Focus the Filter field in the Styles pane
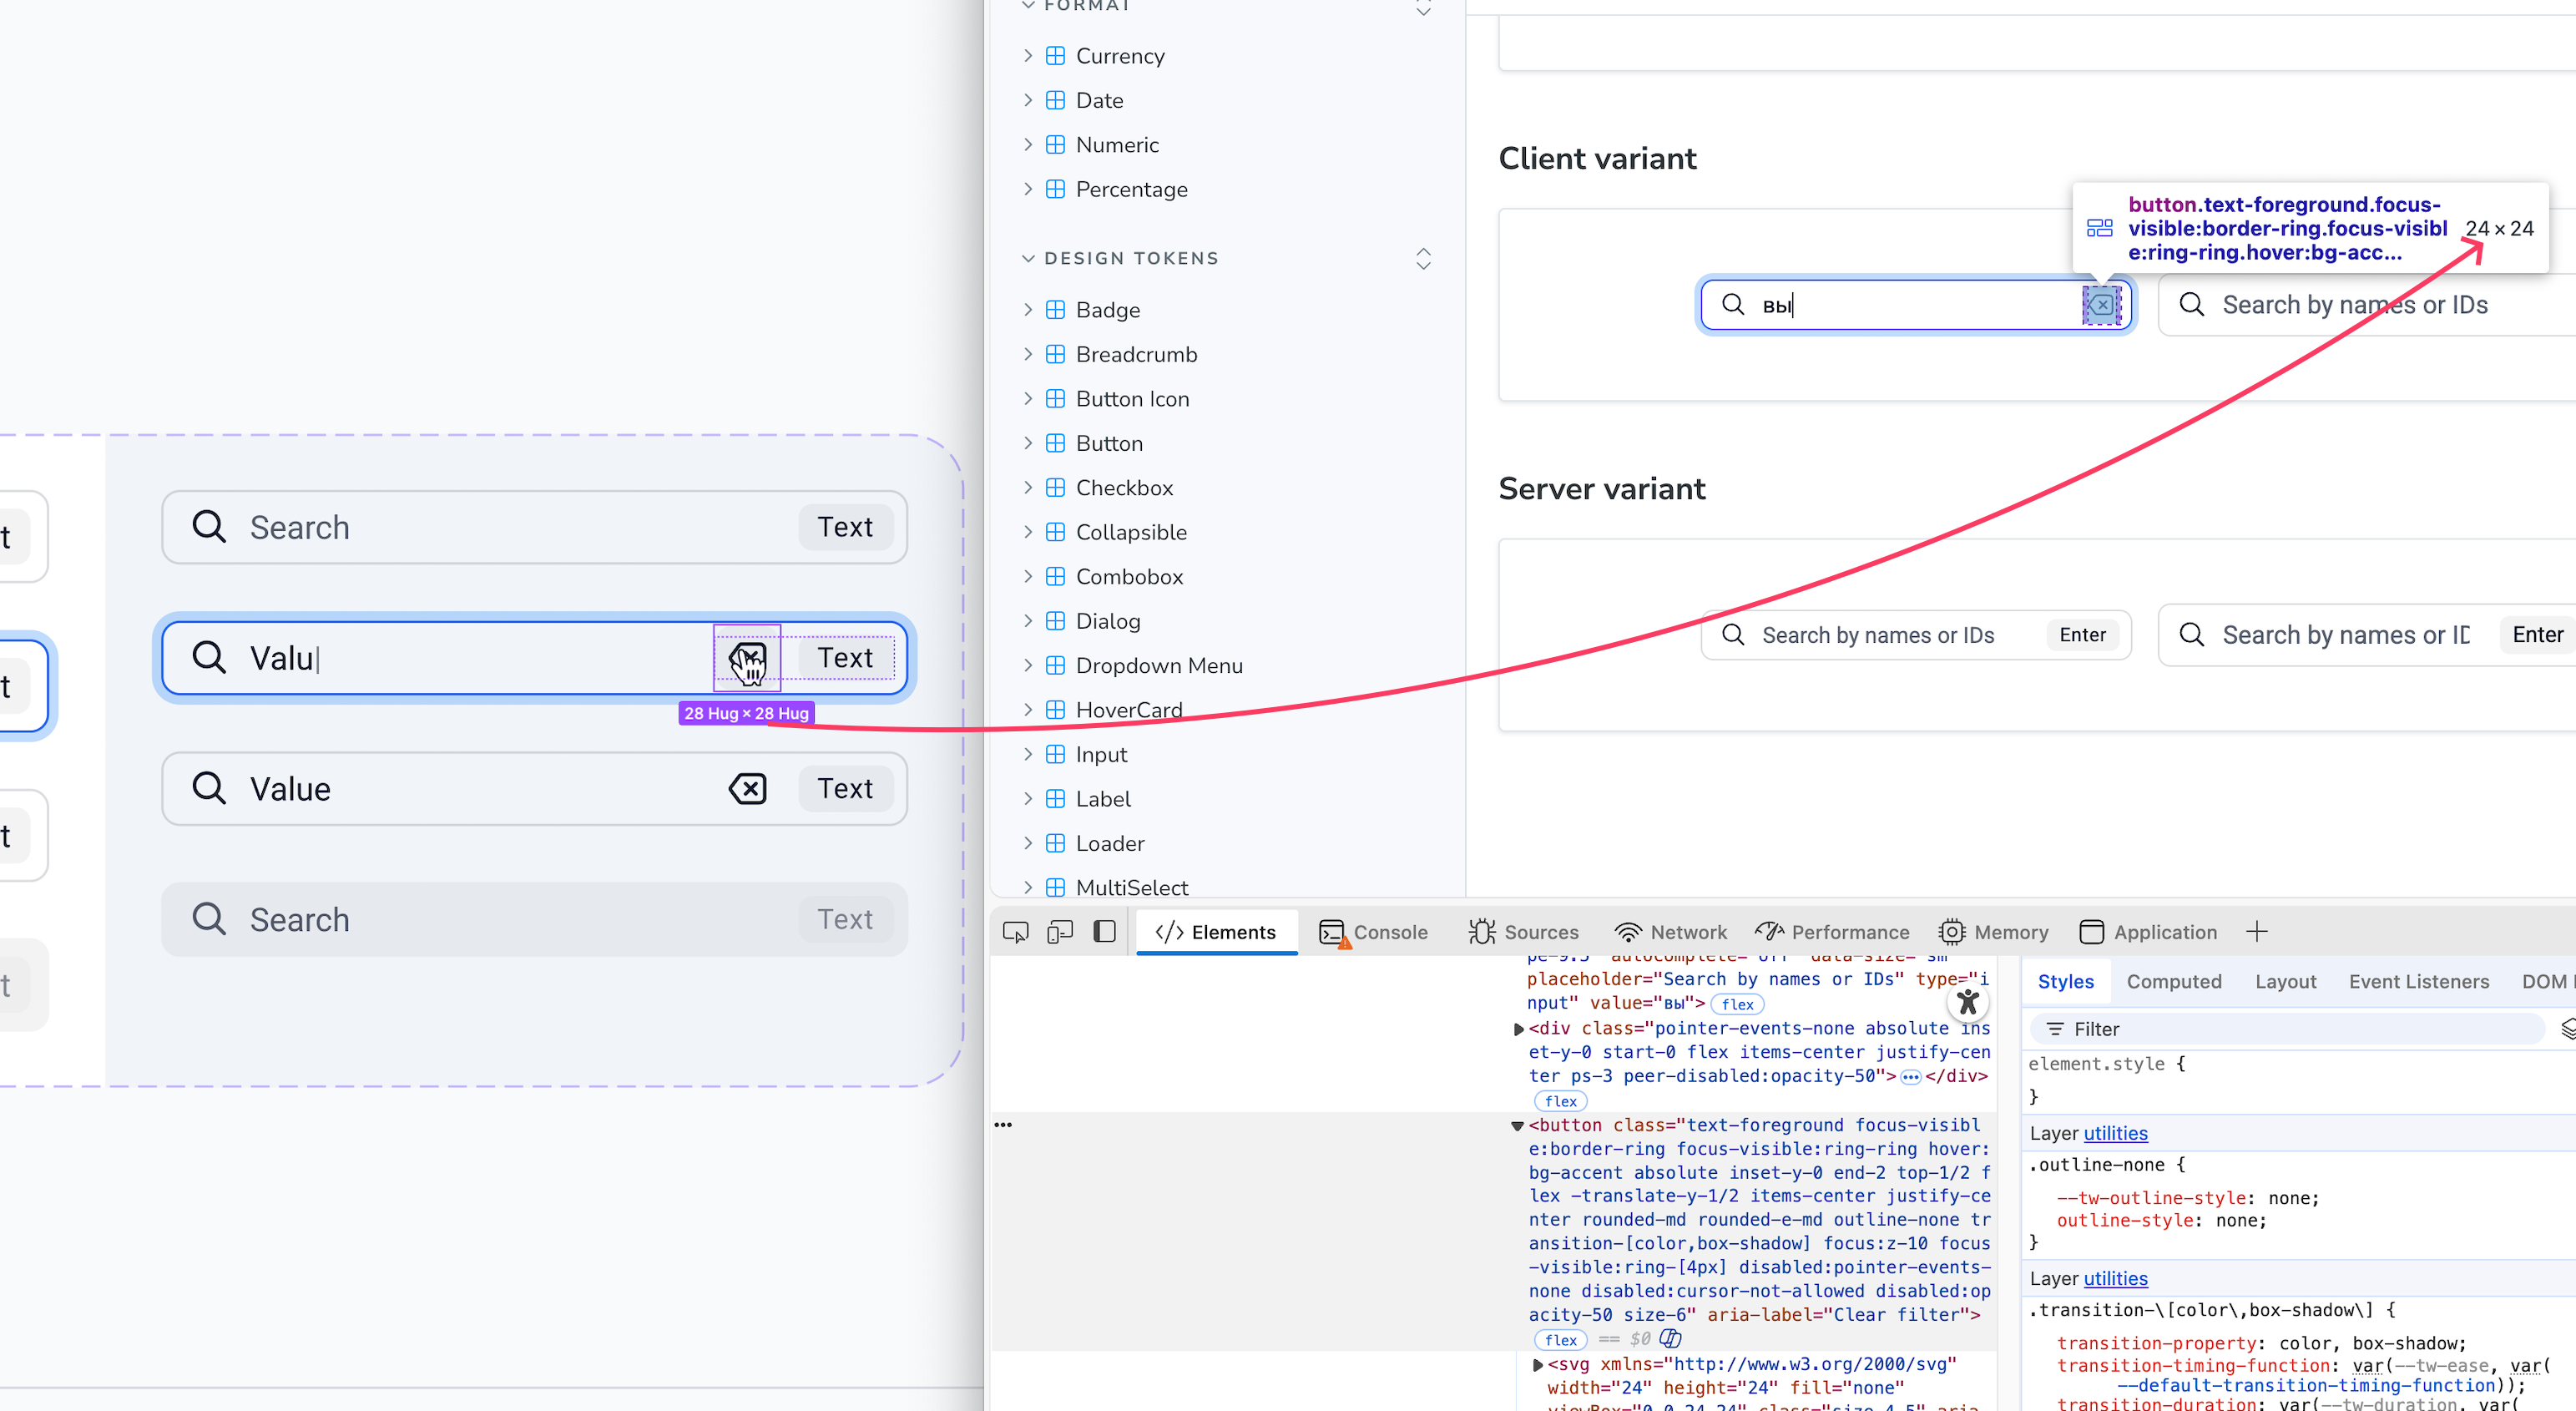The height and width of the screenshot is (1411, 2576). click(x=2290, y=1029)
